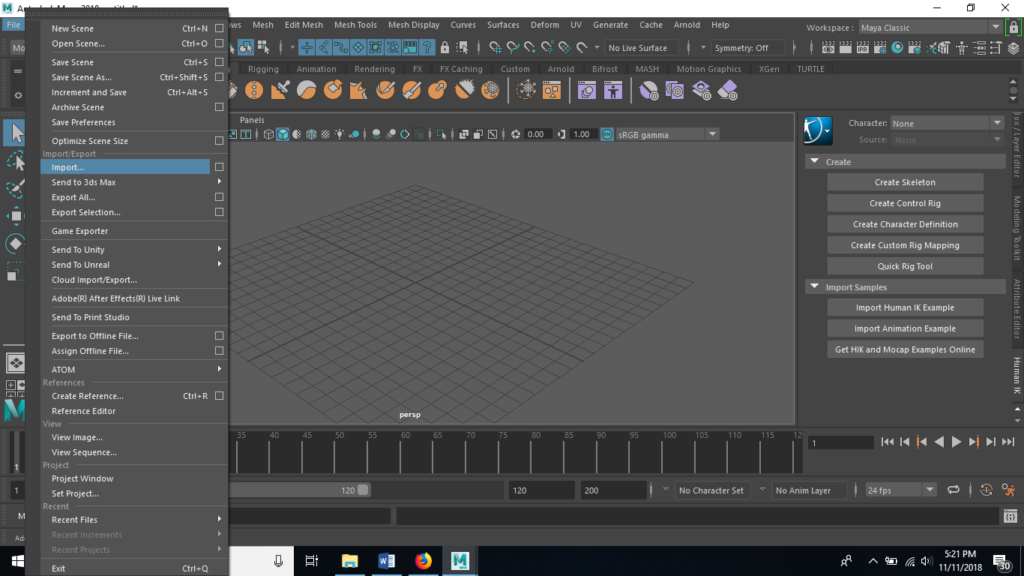Click the script editor icon at bottom right

[x=1010, y=517]
